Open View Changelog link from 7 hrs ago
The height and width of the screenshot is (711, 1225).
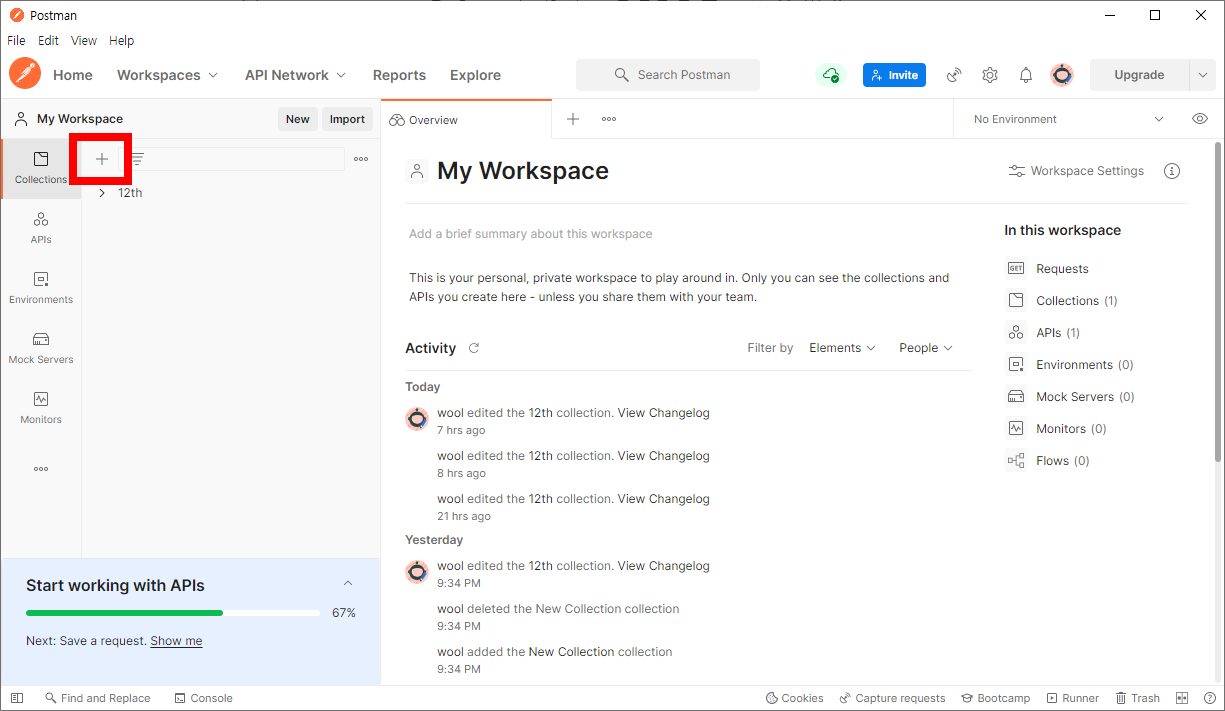coord(663,413)
